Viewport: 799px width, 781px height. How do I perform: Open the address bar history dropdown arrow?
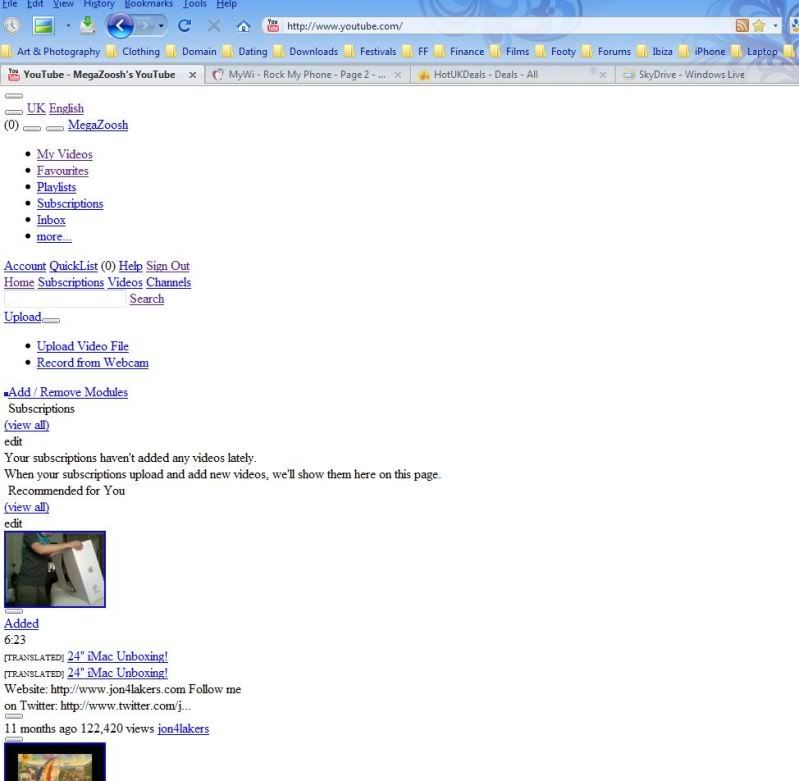pyautogui.click(x=775, y=25)
